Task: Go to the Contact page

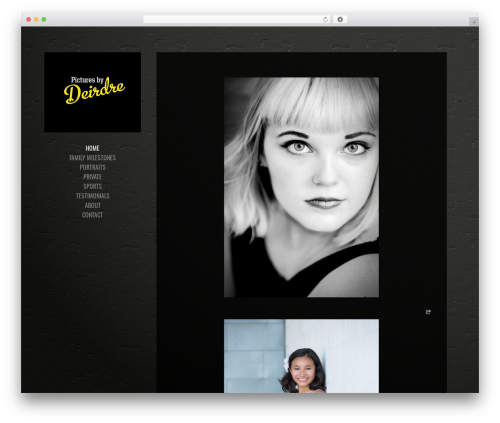Action: (x=92, y=215)
